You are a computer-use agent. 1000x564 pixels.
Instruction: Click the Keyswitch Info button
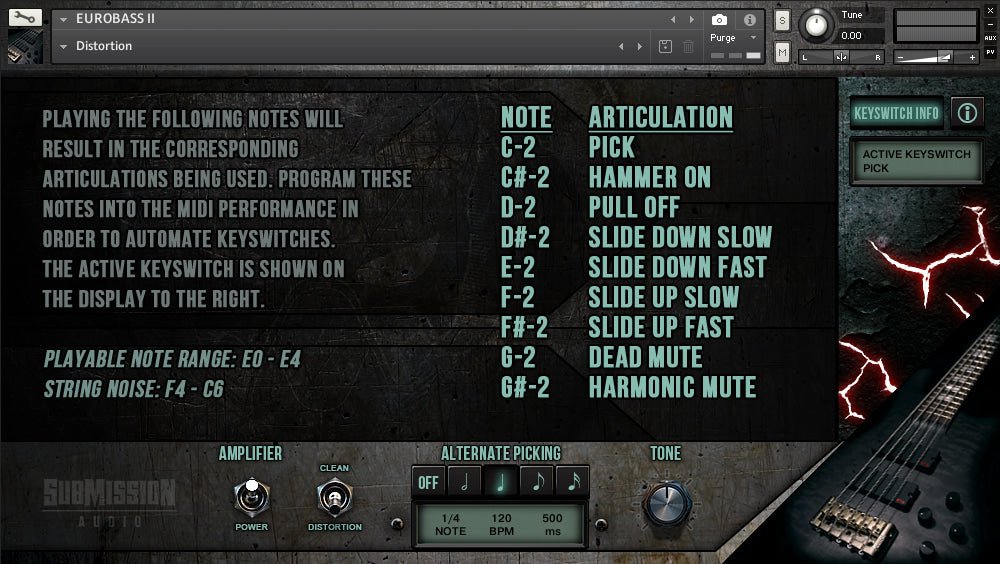point(897,113)
